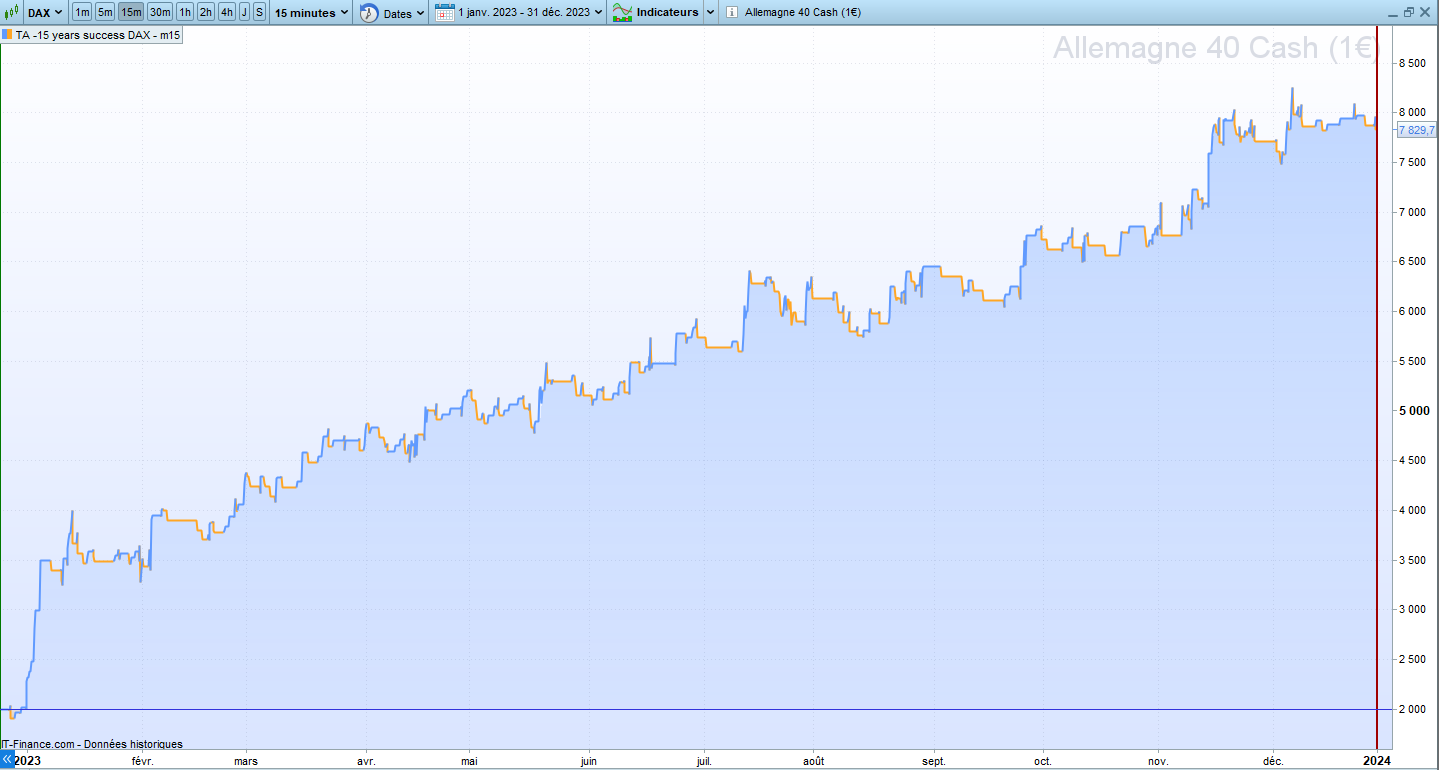Screen dimensions: 1439x770
Task: Click the candlestick chart icon
Action: point(13,12)
